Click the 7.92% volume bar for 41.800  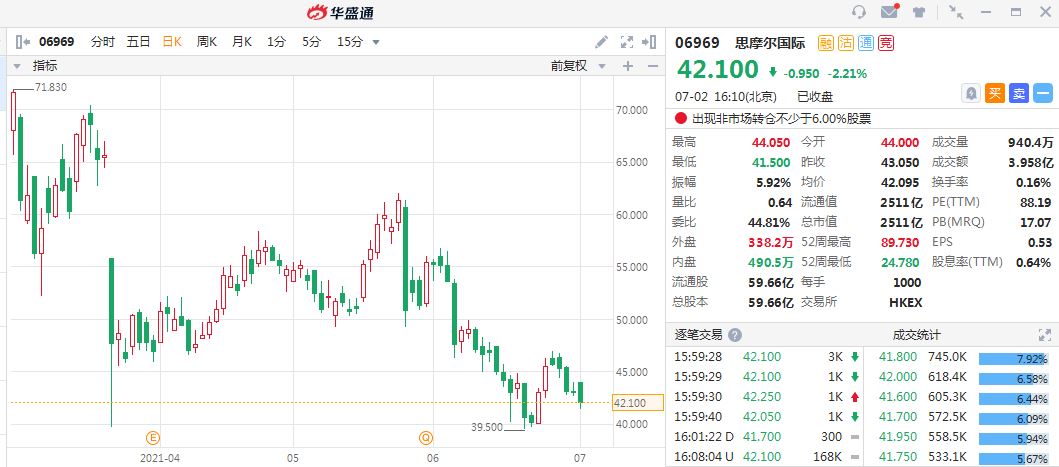1014,359
